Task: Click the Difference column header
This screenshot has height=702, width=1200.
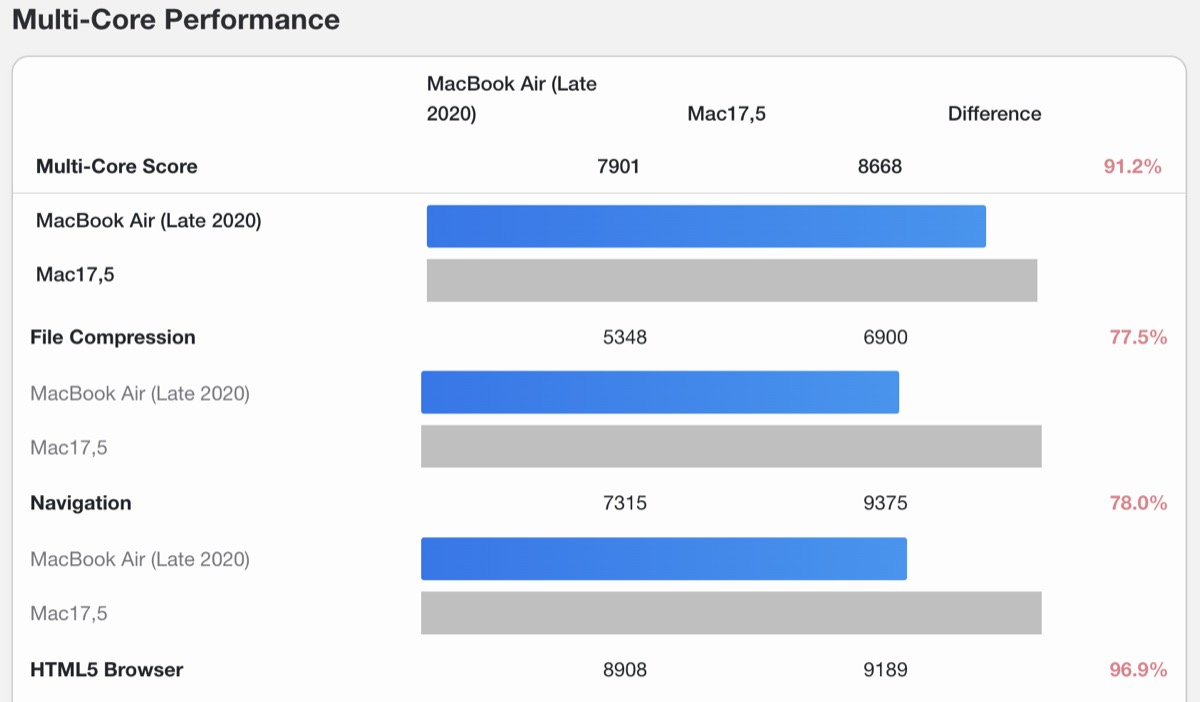Action: 994,114
